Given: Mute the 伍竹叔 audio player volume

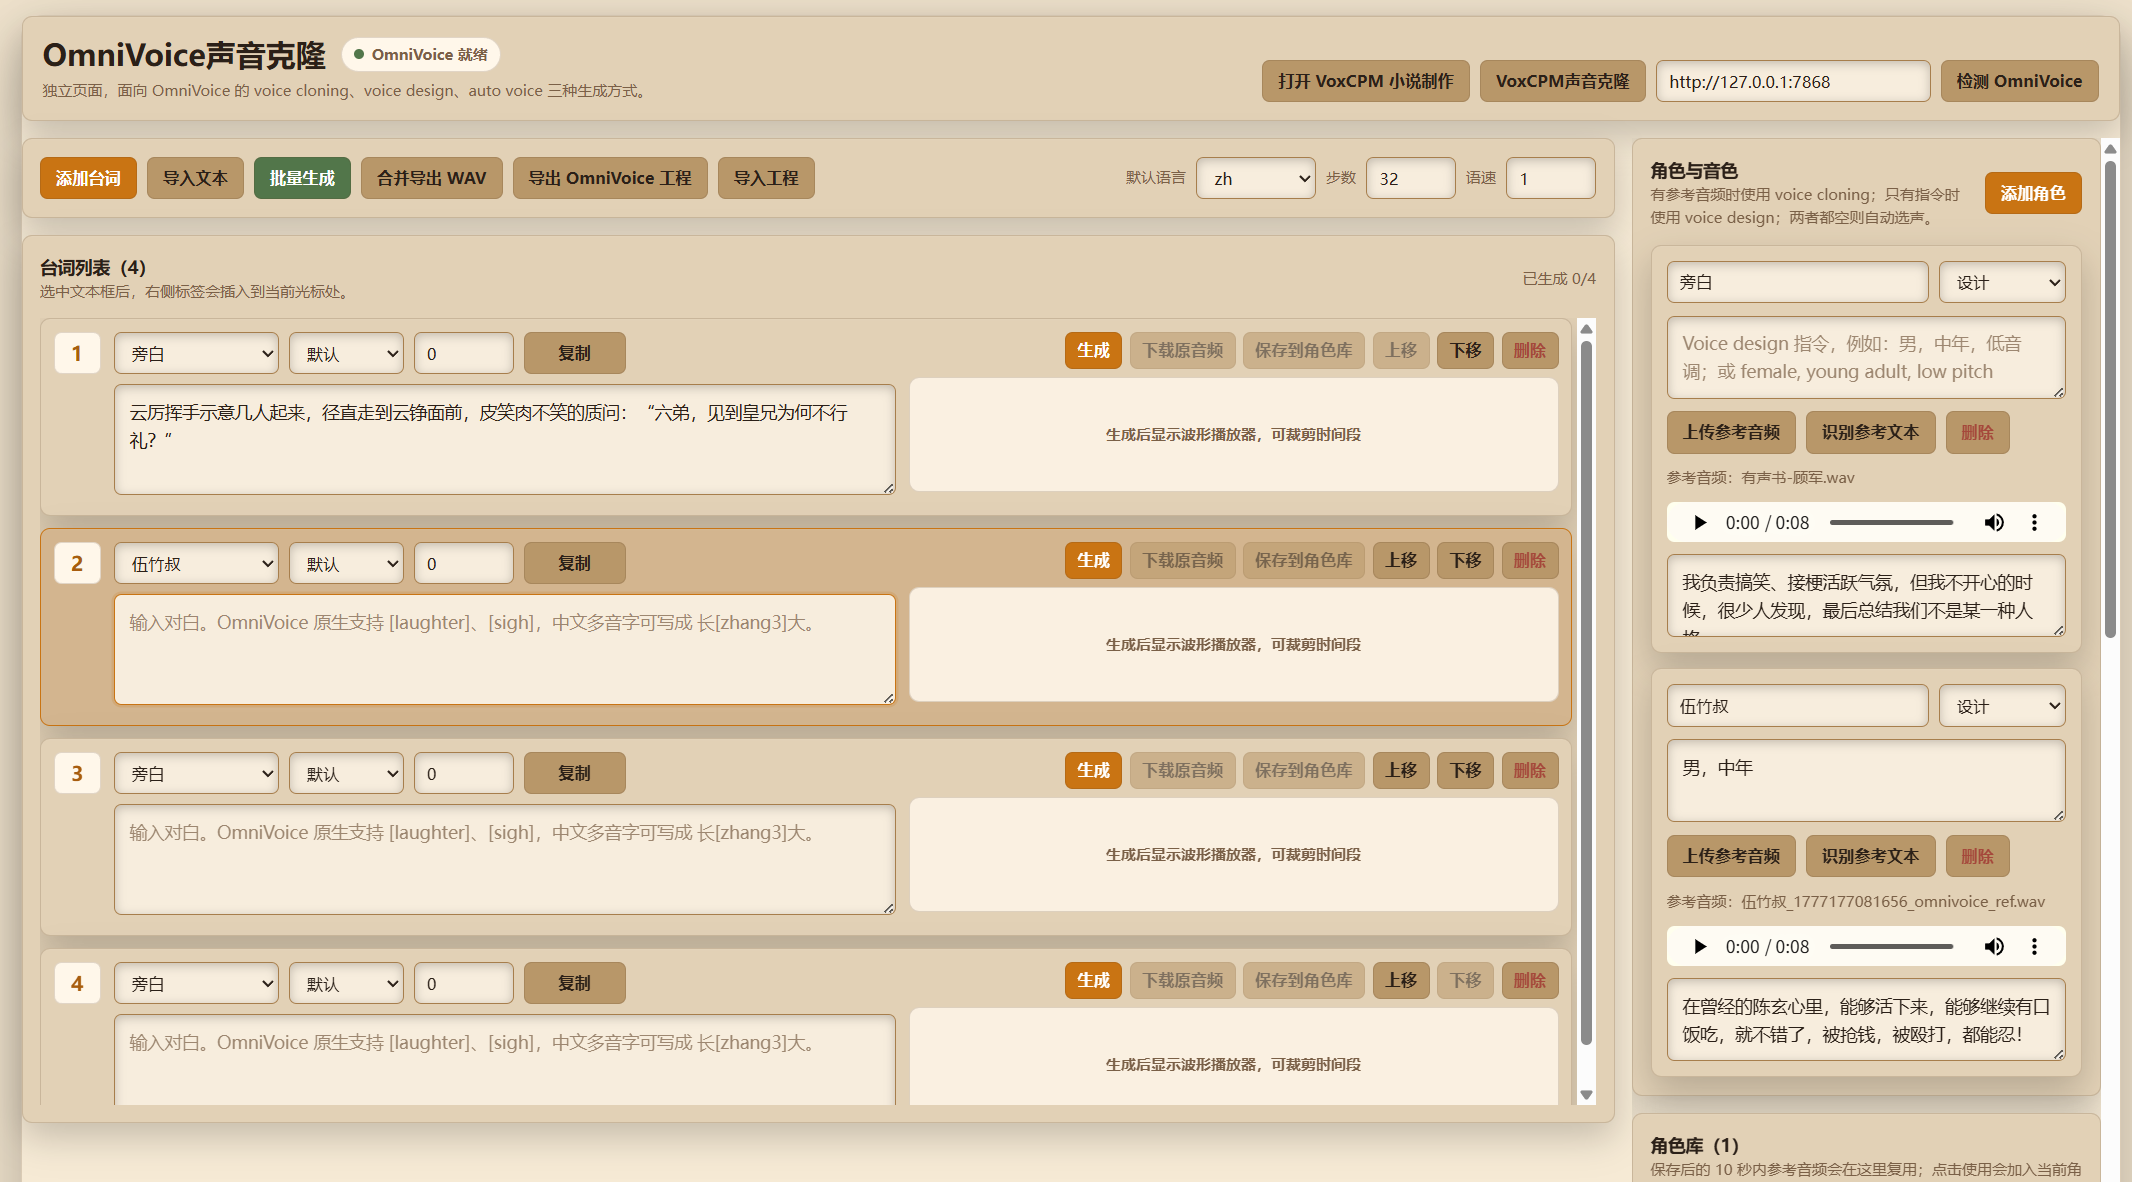Looking at the screenshot, I should point(1993,947).
